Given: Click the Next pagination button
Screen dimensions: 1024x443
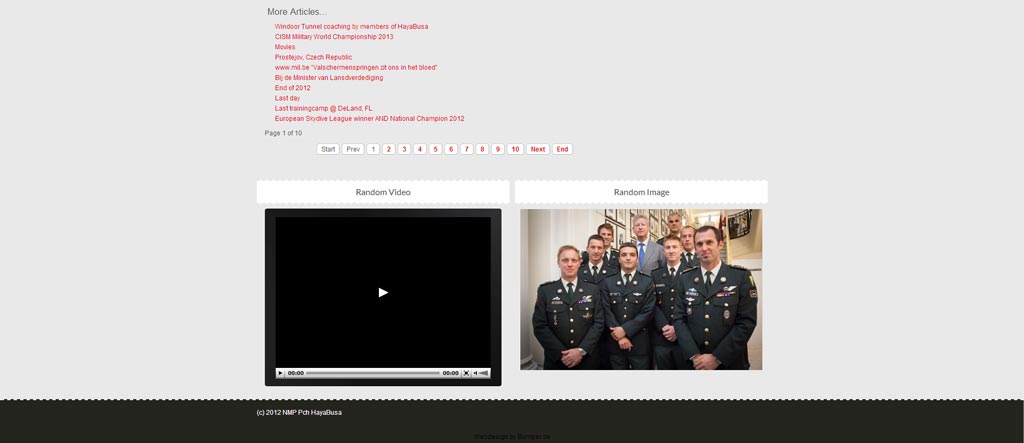Looking at the screenshot, I should [538, 149].
